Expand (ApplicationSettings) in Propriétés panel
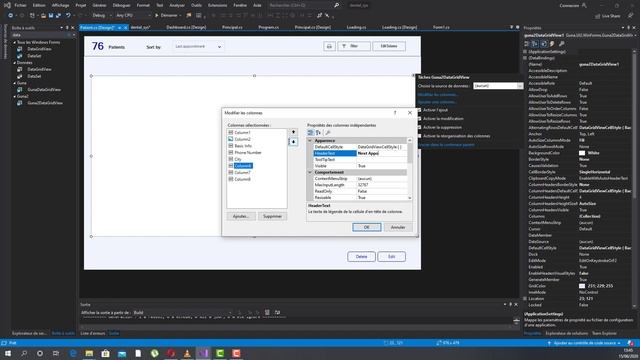 [x=525, y=52]
